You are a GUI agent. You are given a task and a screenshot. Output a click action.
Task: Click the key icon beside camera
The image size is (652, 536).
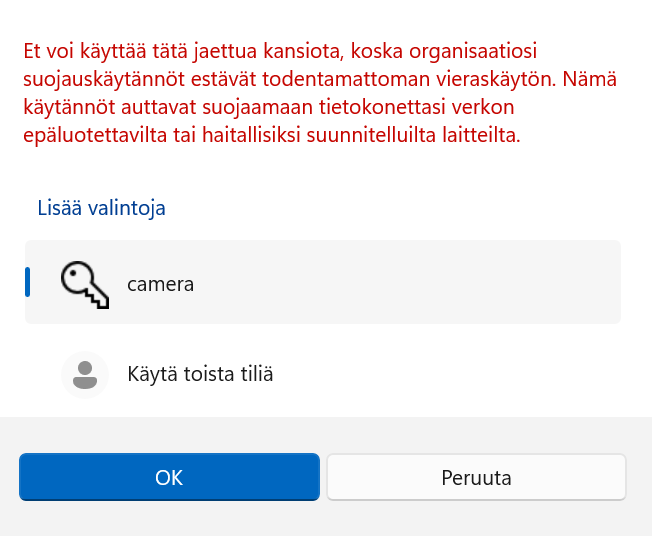[x=84, y=284]
